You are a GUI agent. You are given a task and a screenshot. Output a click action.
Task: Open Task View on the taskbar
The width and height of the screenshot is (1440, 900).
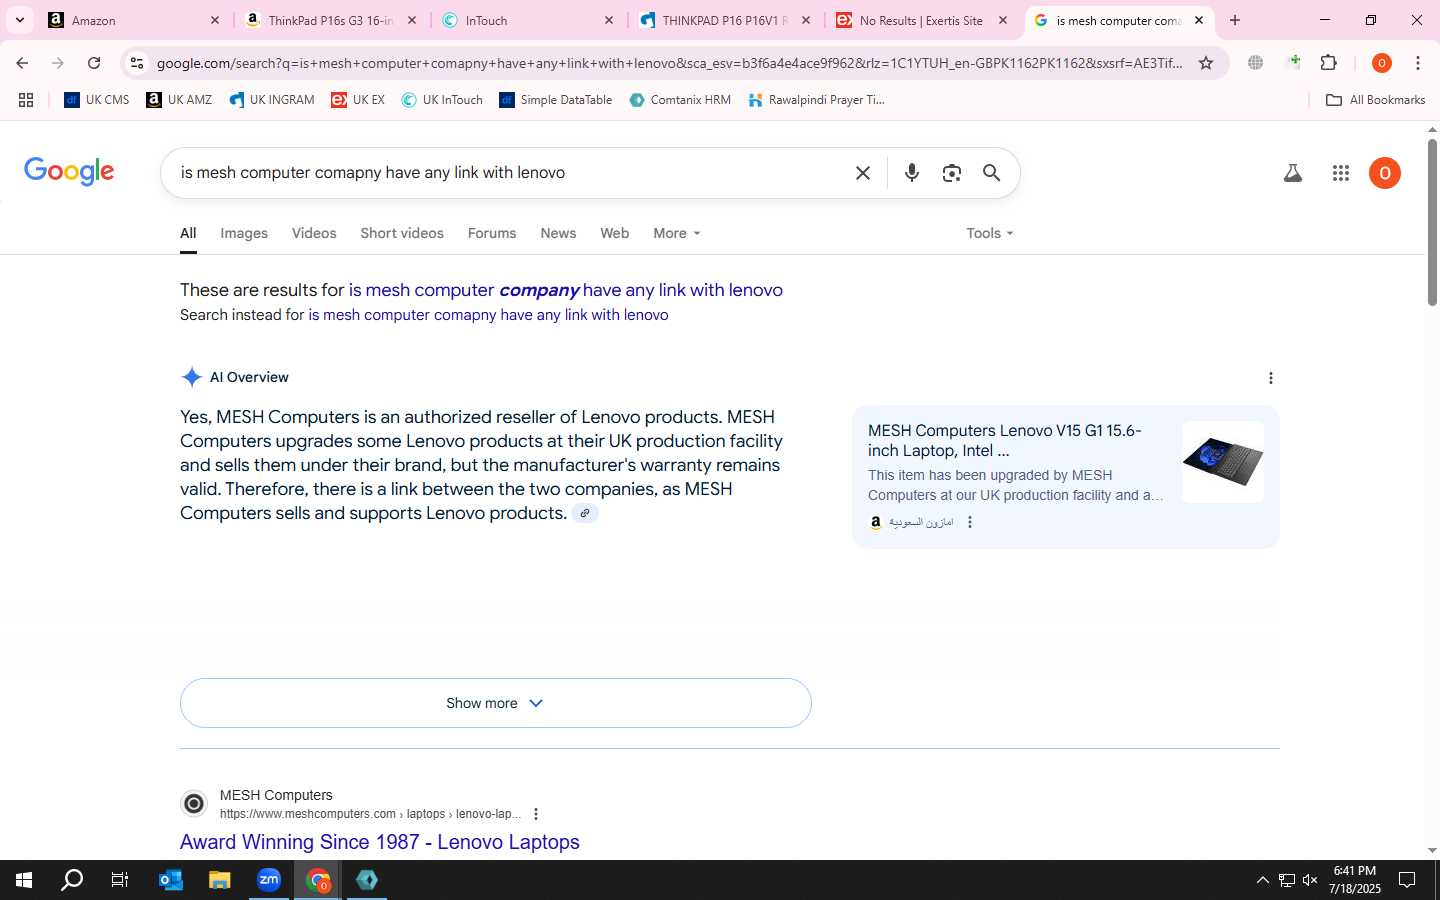tap(120, 880)
